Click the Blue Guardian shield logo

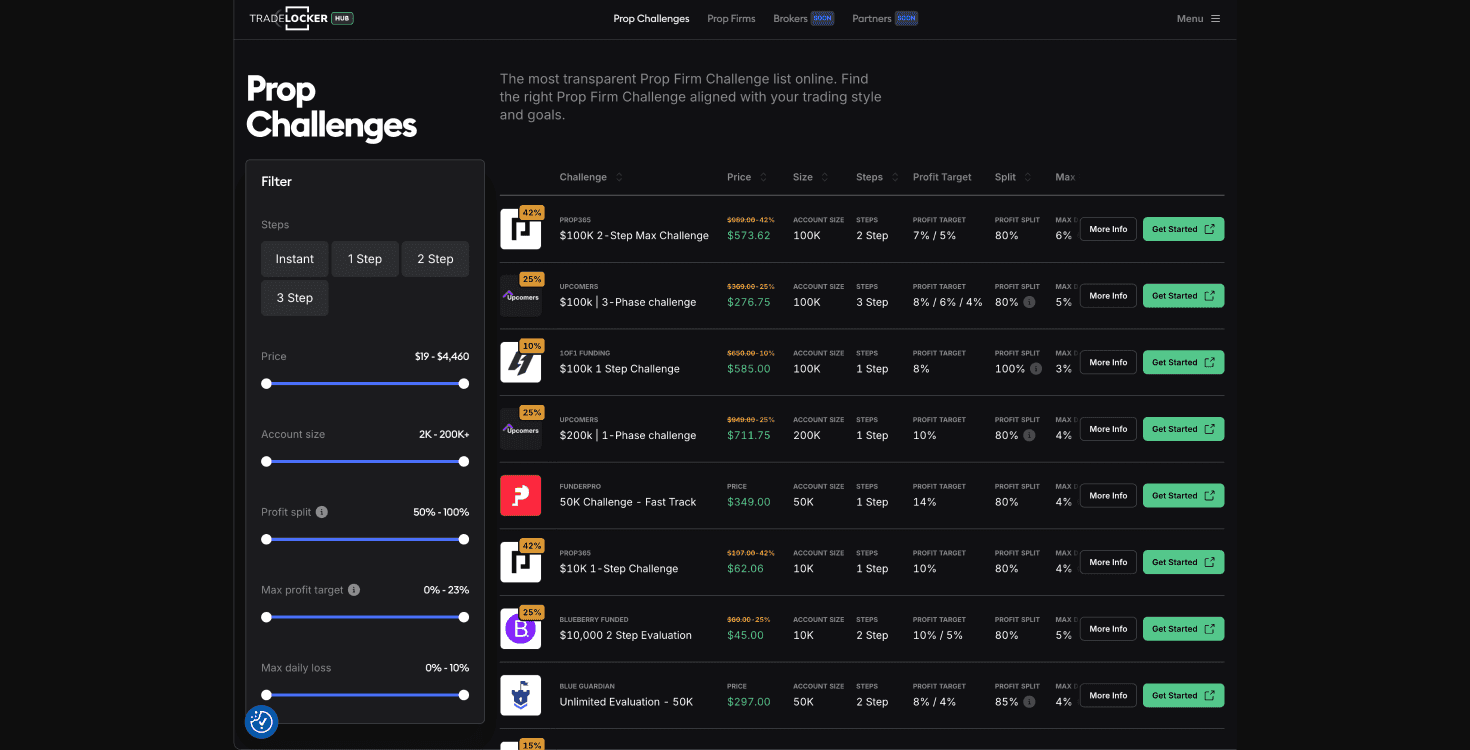tap(520, 695)
